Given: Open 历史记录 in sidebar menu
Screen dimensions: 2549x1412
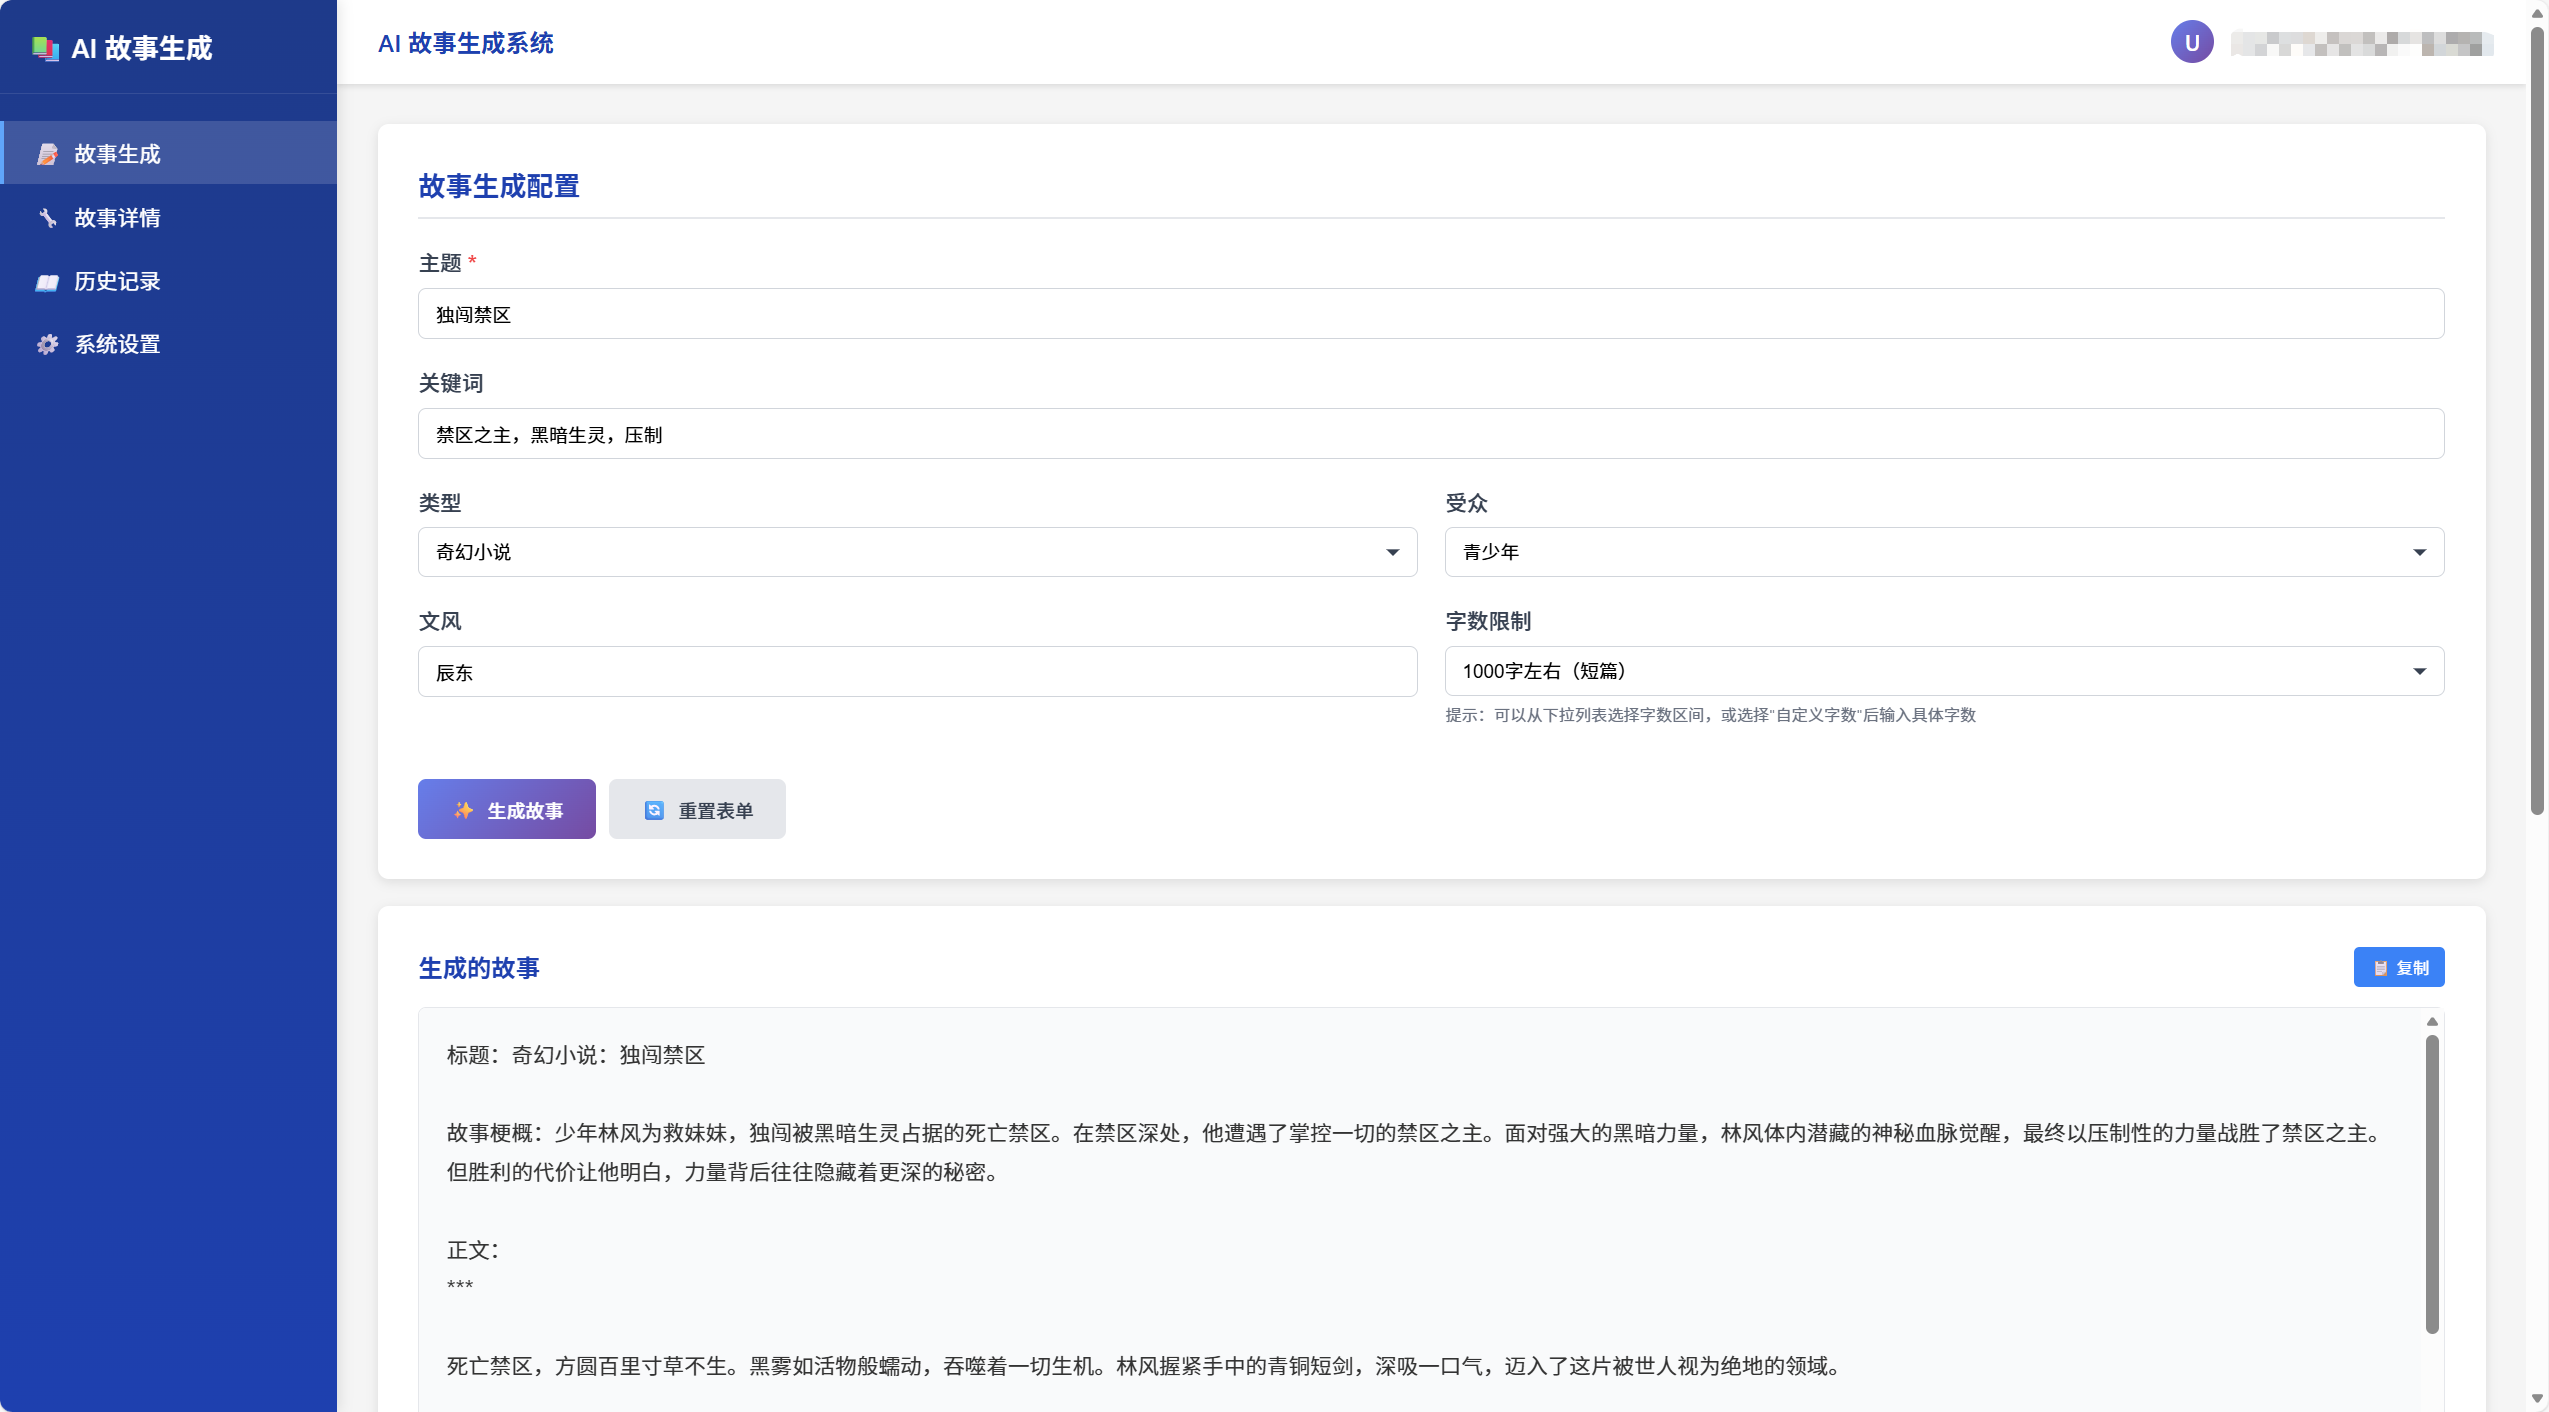Looking at the screenshot, I should (x=117, y=282).
